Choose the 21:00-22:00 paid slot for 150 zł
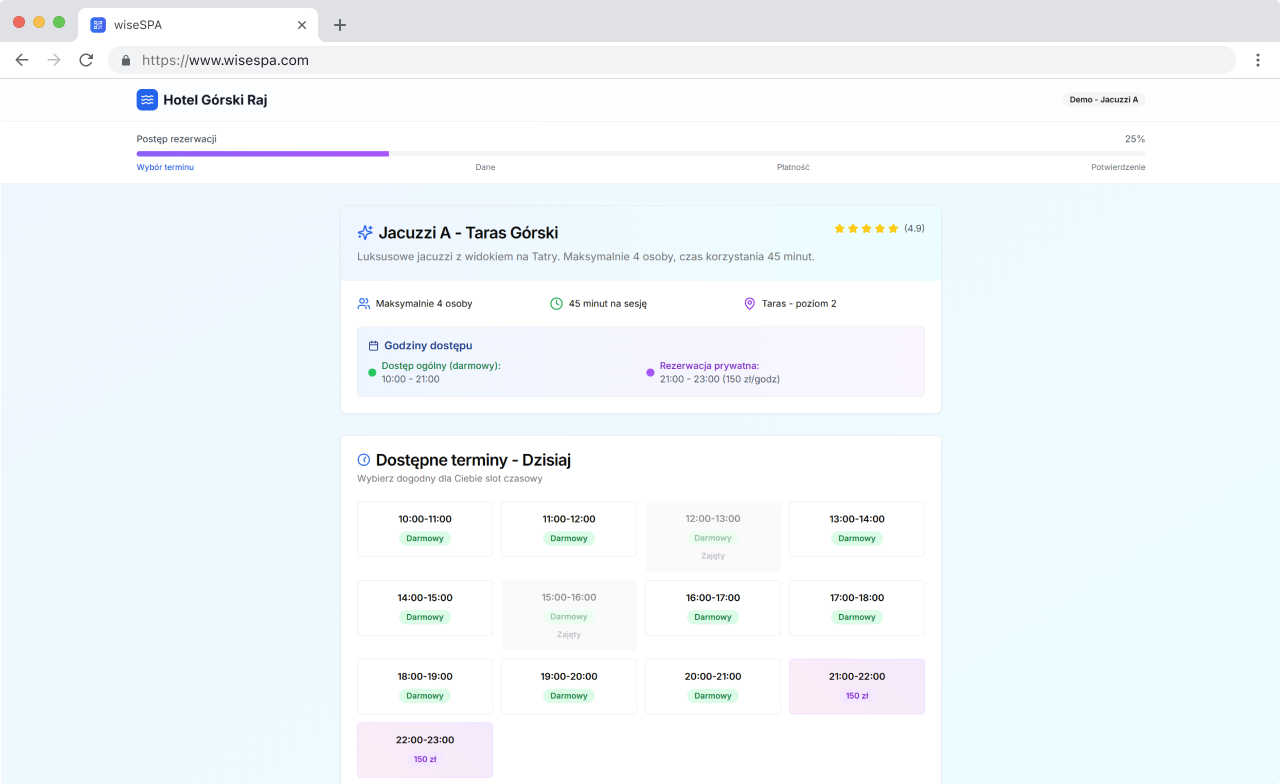Screen dimensions: 1280x784 [x=857, y=686]
